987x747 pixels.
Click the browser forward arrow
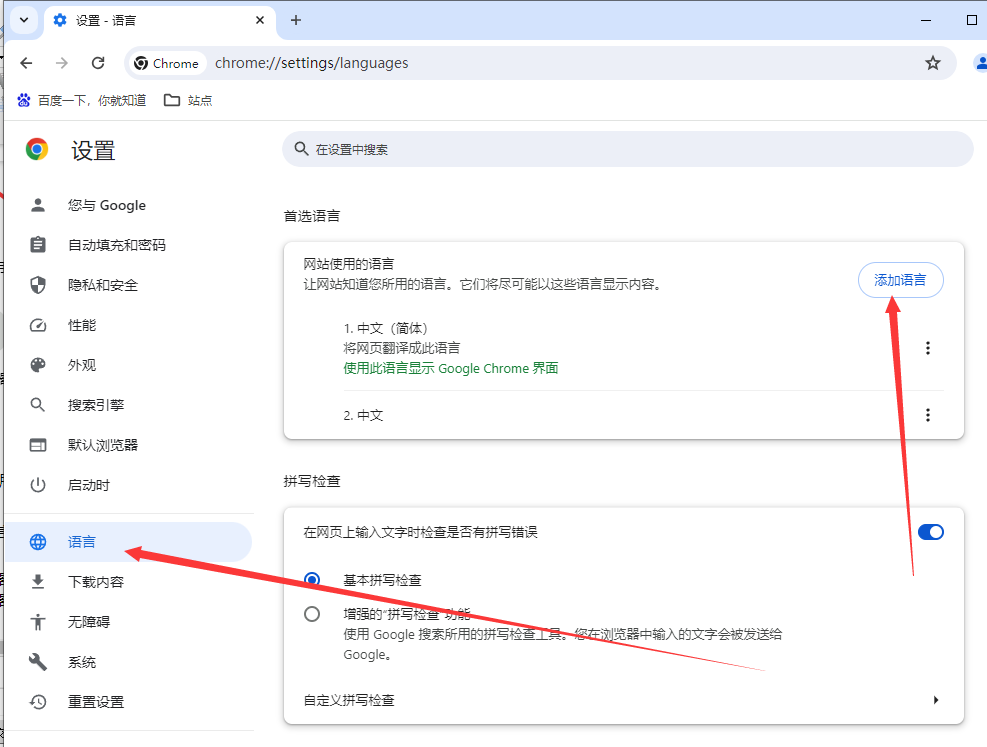pyautogui.click(x=62, y=63)
